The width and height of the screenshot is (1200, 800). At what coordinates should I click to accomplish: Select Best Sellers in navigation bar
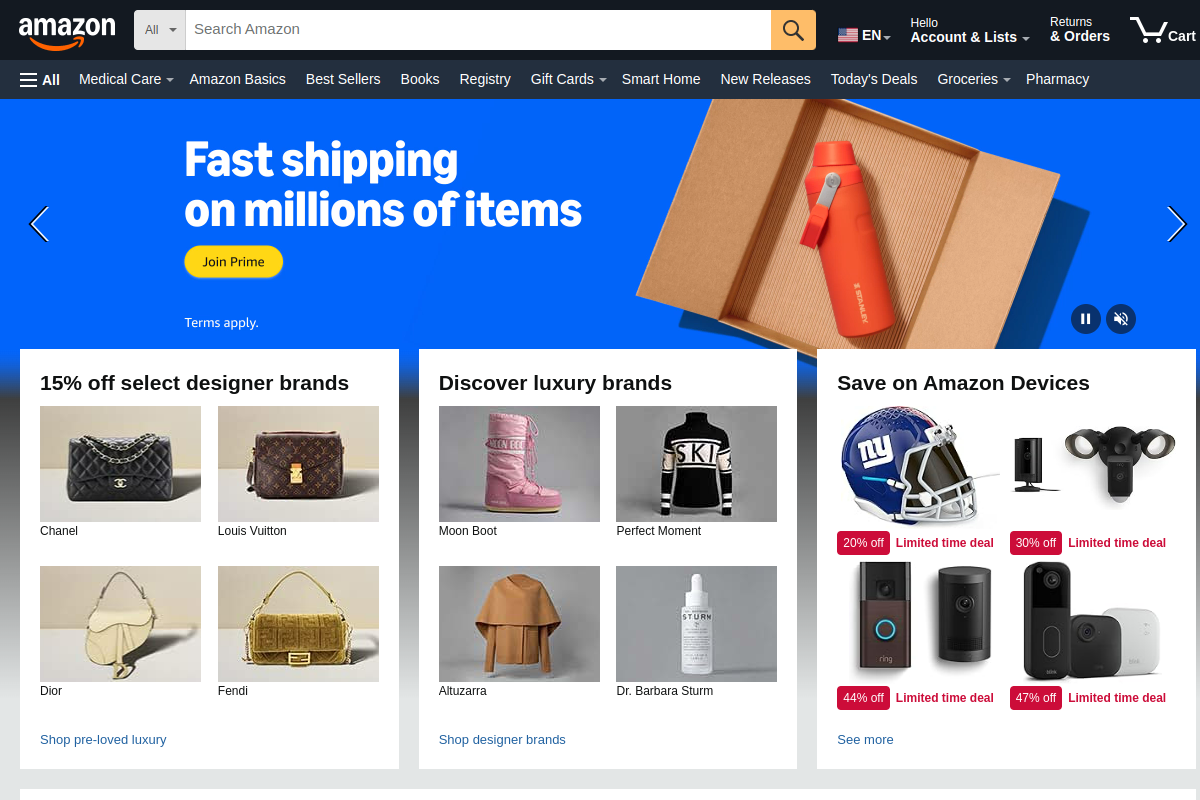[343, 79]
